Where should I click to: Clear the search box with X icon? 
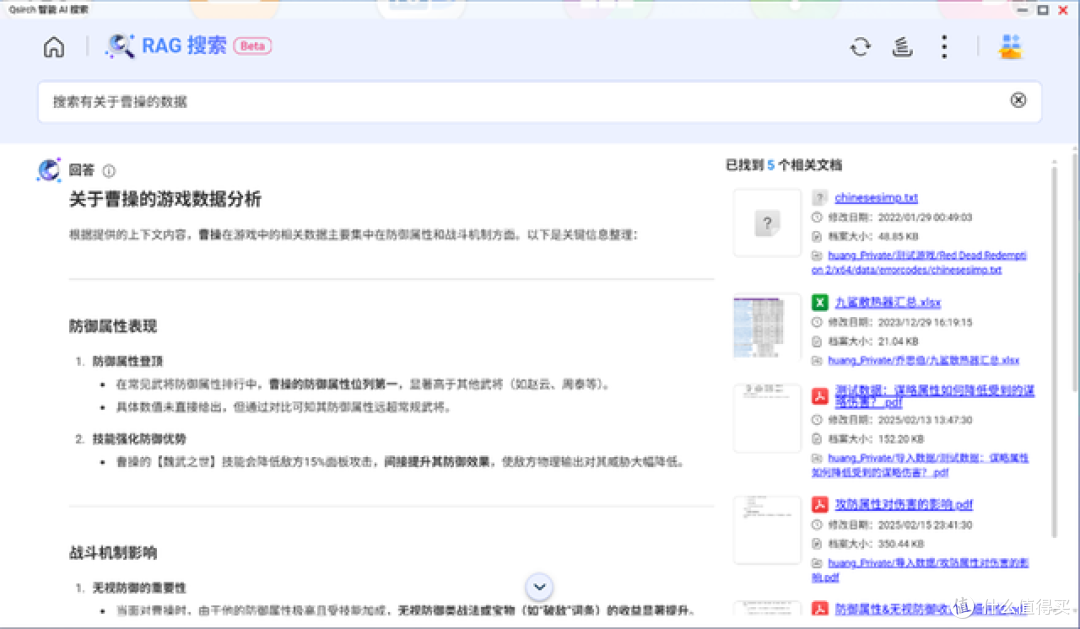pos(1018,101)
